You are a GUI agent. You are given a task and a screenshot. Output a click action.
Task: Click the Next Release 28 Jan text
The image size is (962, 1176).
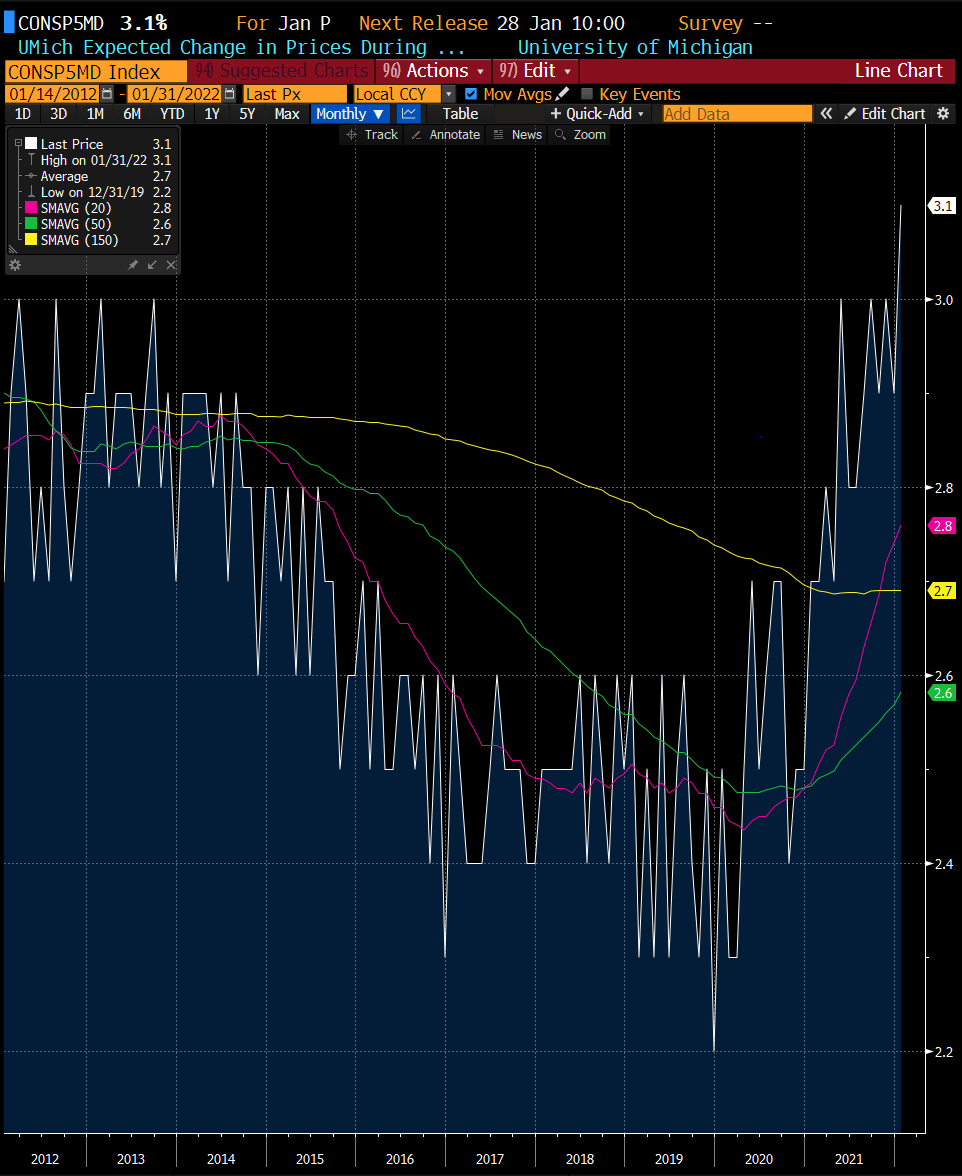coord(492,23)
